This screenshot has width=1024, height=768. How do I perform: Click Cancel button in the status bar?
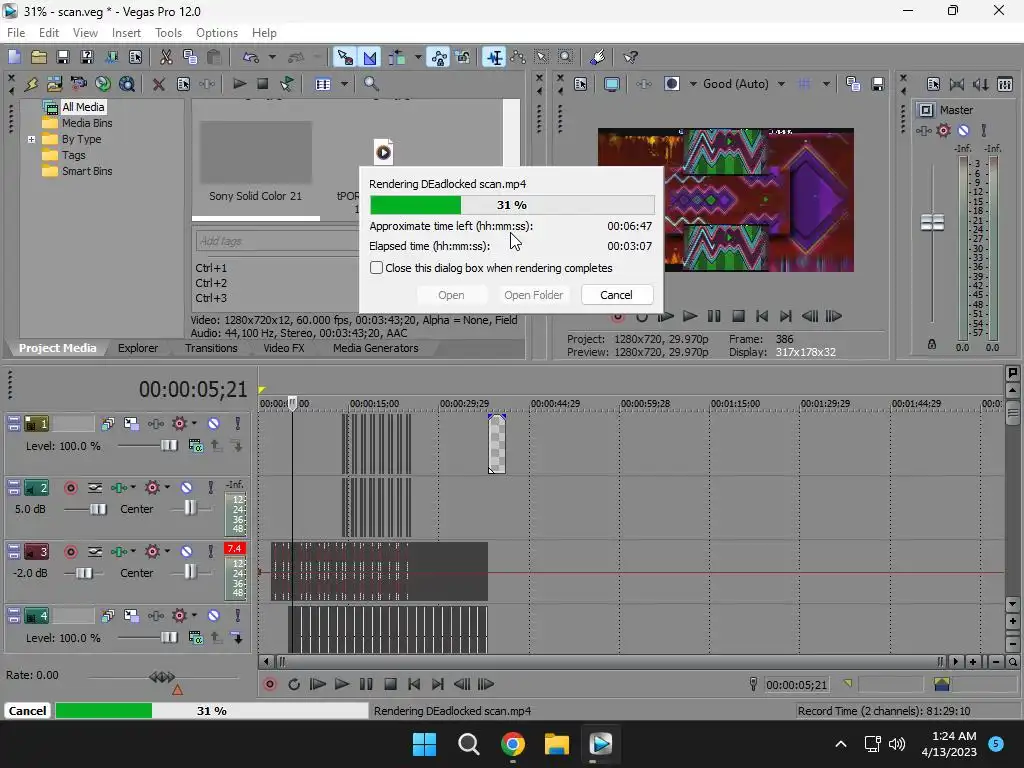point(27,711)
